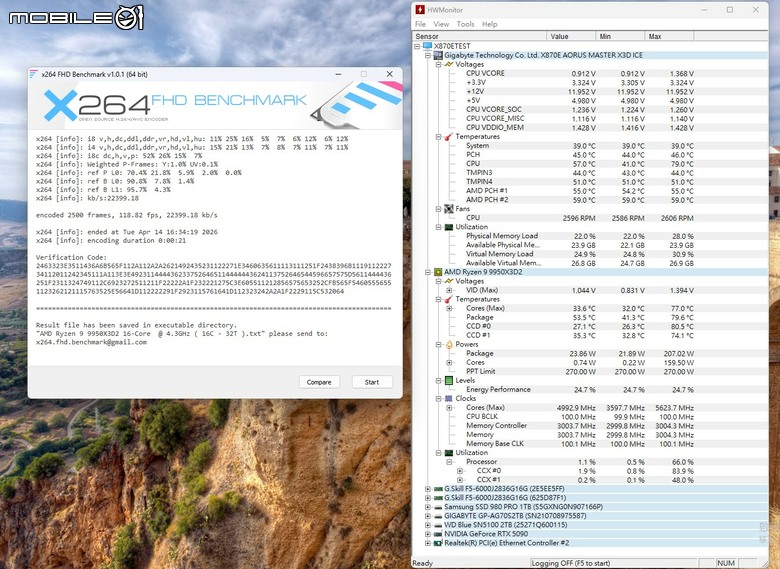780x569 pixels.
Task: Expand the NVIDIA GeForce RTX 5090 node
Action: (428, 534)
